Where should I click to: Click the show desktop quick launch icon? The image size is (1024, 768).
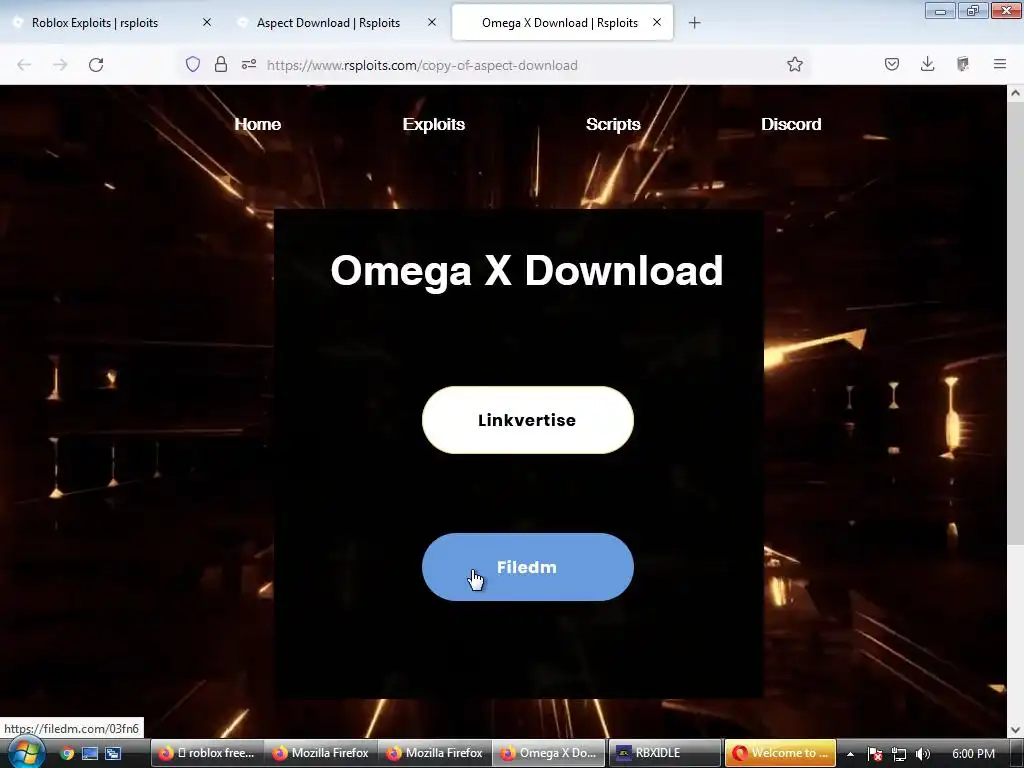click(x=89, y=753)
